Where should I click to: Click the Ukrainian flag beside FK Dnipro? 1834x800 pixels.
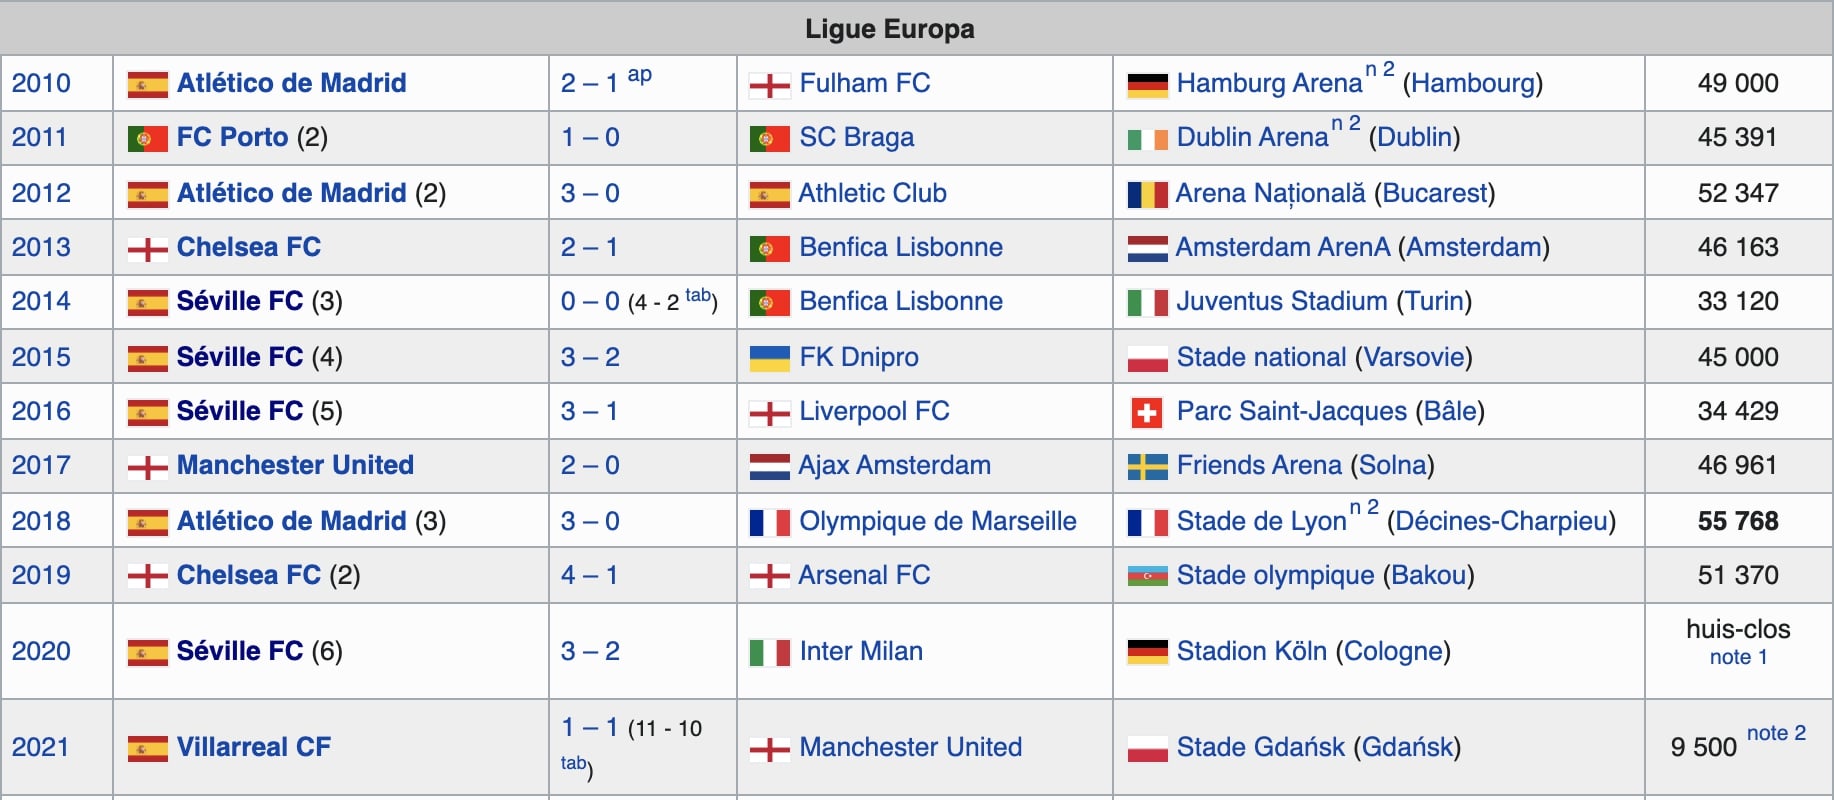tap(769, 358)
